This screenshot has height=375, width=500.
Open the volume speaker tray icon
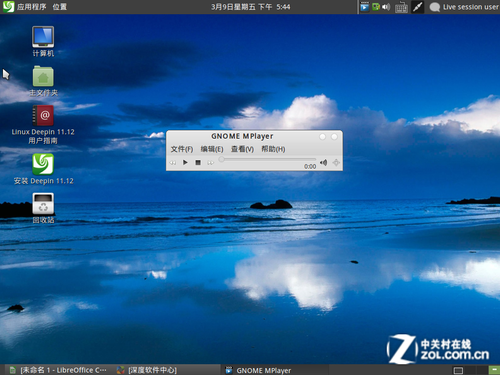point(386,7)
